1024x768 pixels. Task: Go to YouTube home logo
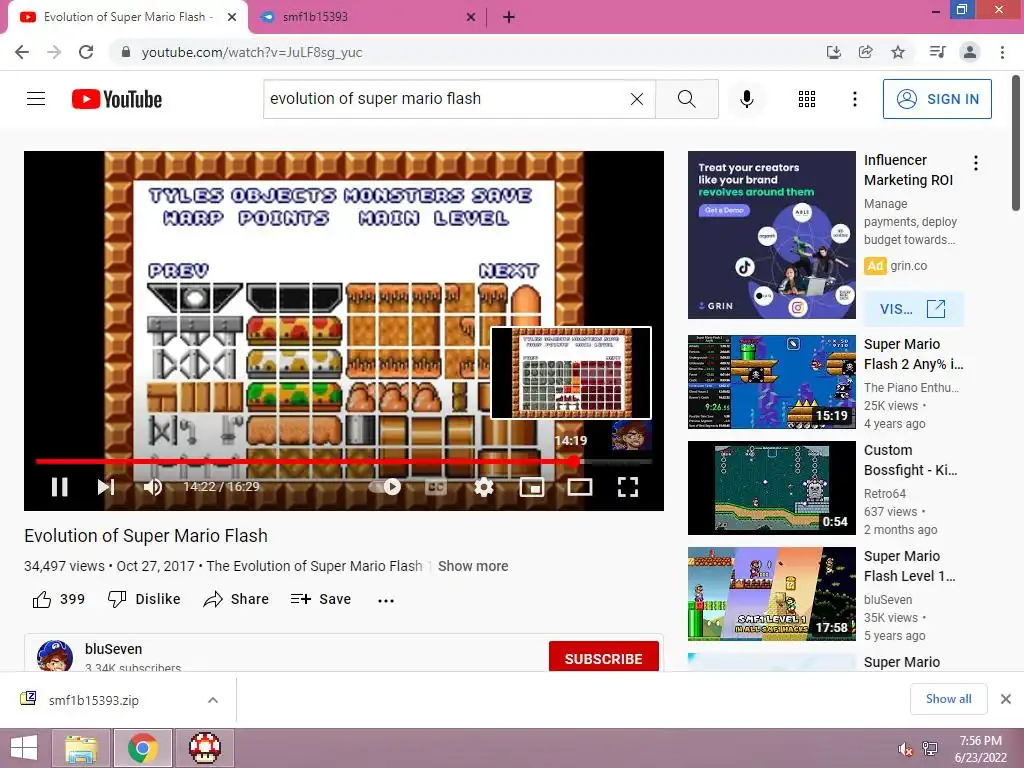tap(117, 99)
